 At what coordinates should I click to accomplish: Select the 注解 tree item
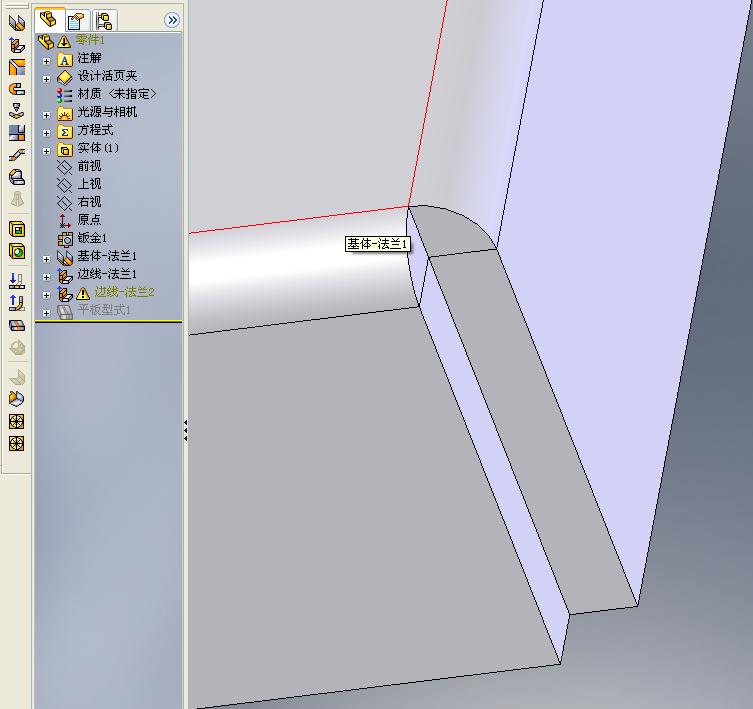(x=89, y=58)
